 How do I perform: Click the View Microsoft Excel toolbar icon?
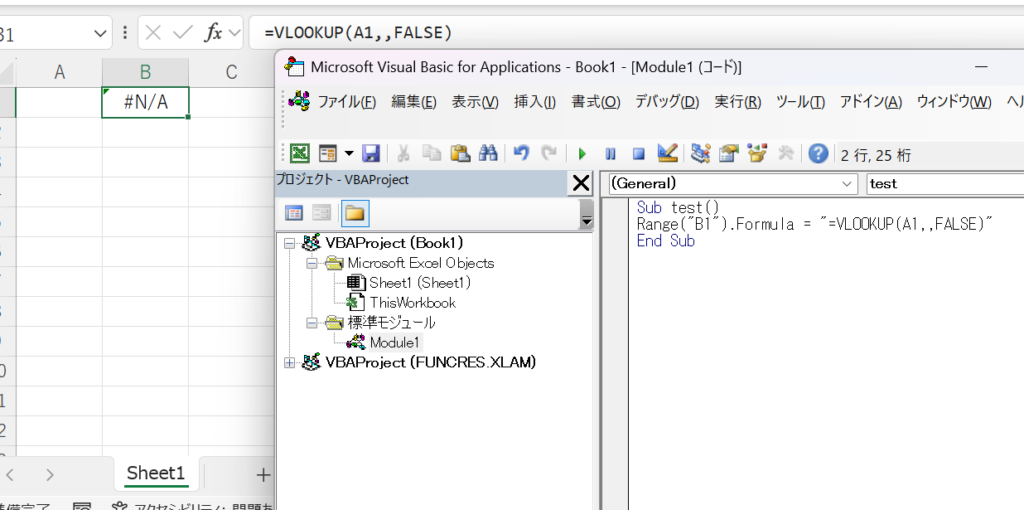pos(300,153)
